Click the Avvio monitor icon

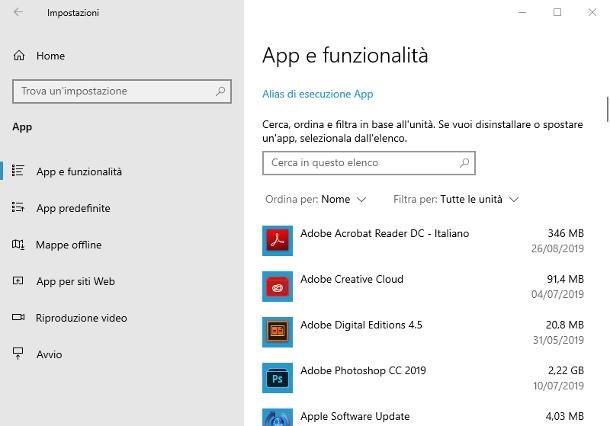tap(18, 353)
